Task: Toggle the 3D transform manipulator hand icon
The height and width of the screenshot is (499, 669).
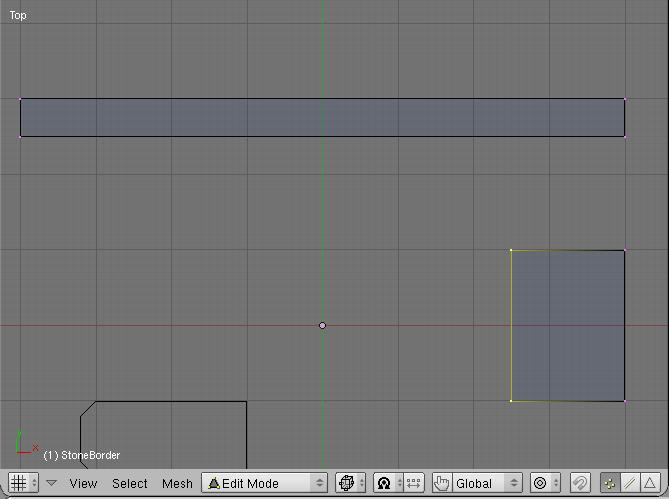Action: [x=442, y=483]
